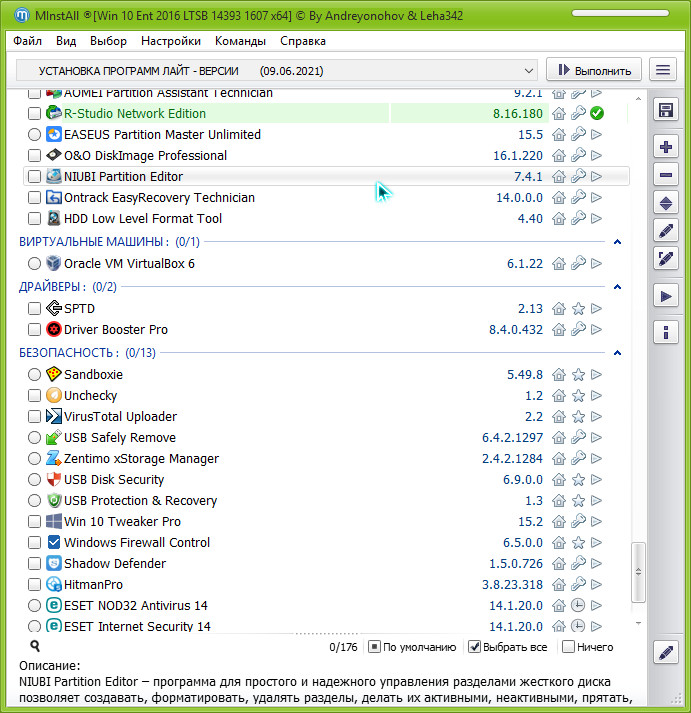This screenshot has height=713, width=691.
Task: Click the info icon in the sidebar
Action: (666, 332)
